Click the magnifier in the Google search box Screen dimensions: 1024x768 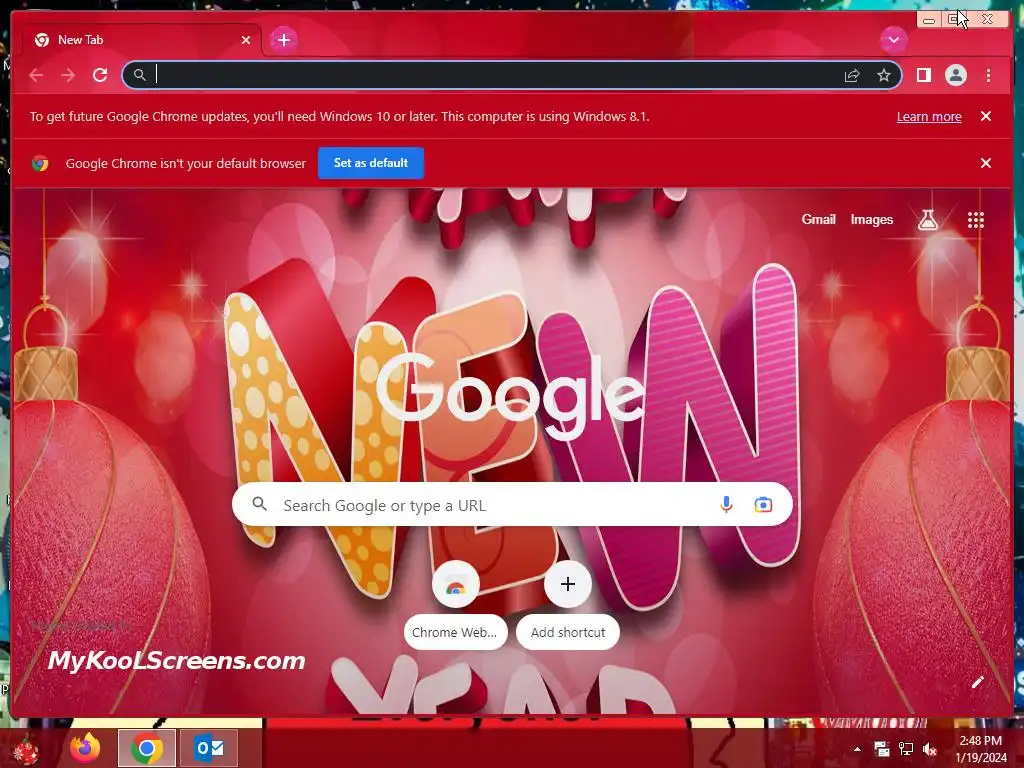click(x=259, y=504)
